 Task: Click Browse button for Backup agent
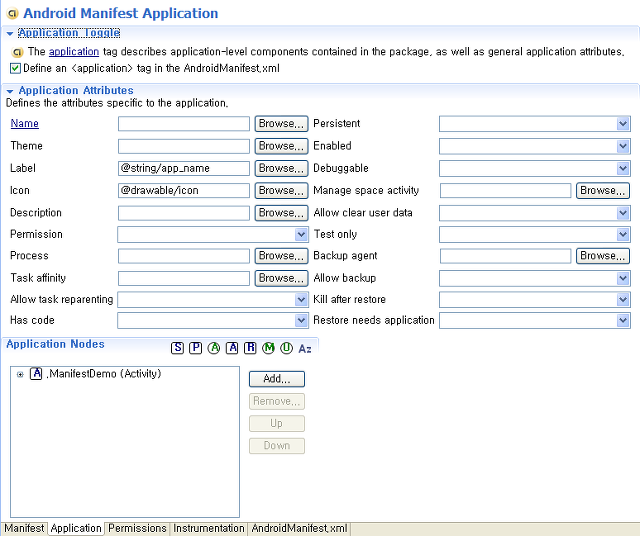pyautogui.click(x=603, y=256)
